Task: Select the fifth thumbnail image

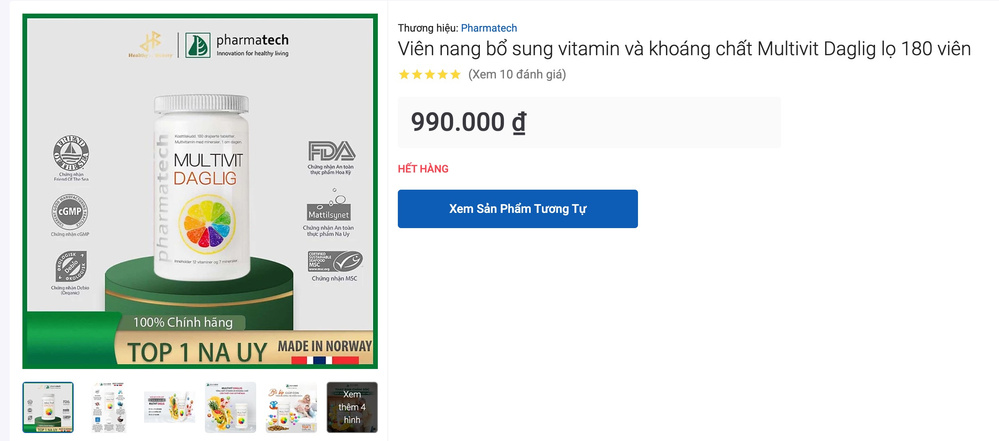Action: click(291, 407)
